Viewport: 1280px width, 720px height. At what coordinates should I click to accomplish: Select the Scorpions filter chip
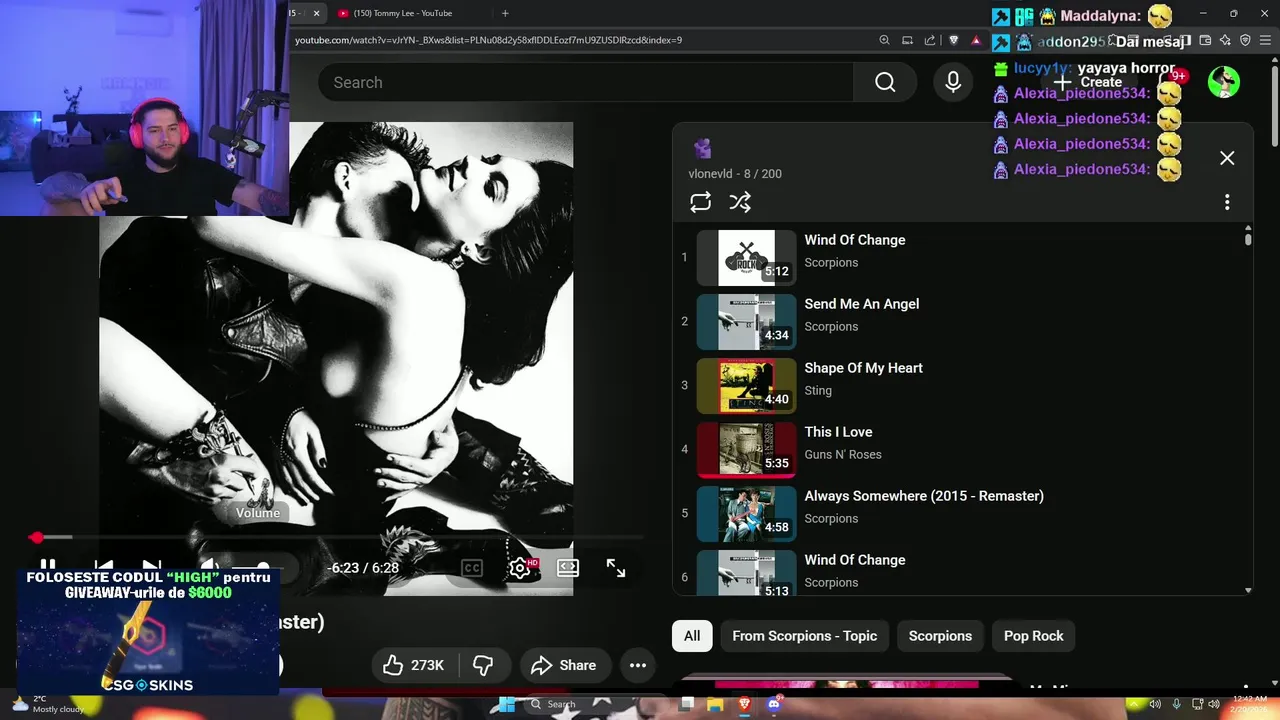(x=940, y=636)
